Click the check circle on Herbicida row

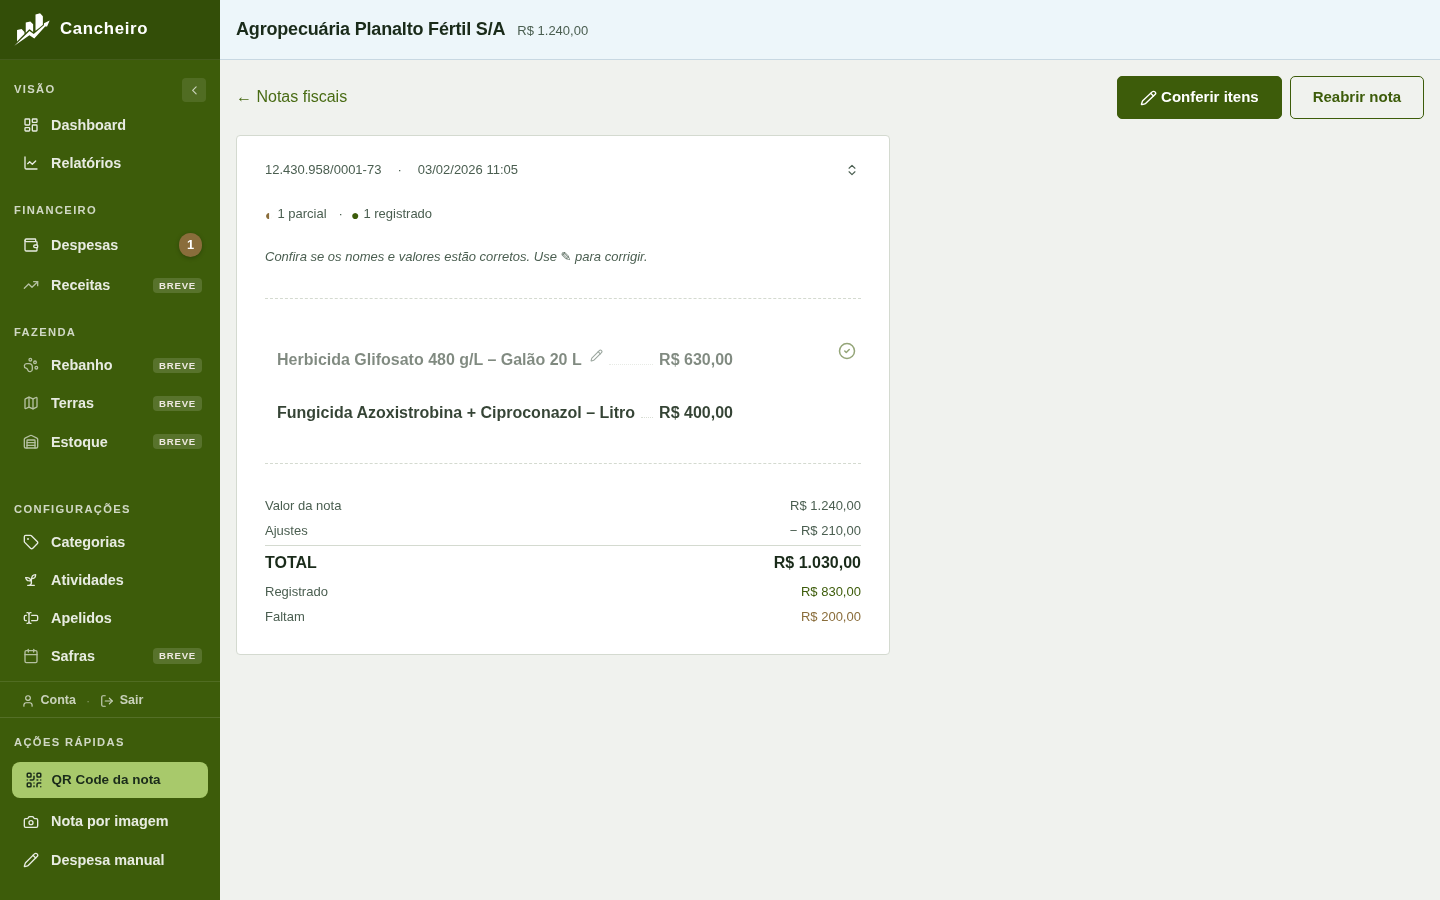[x=847, y=351]
